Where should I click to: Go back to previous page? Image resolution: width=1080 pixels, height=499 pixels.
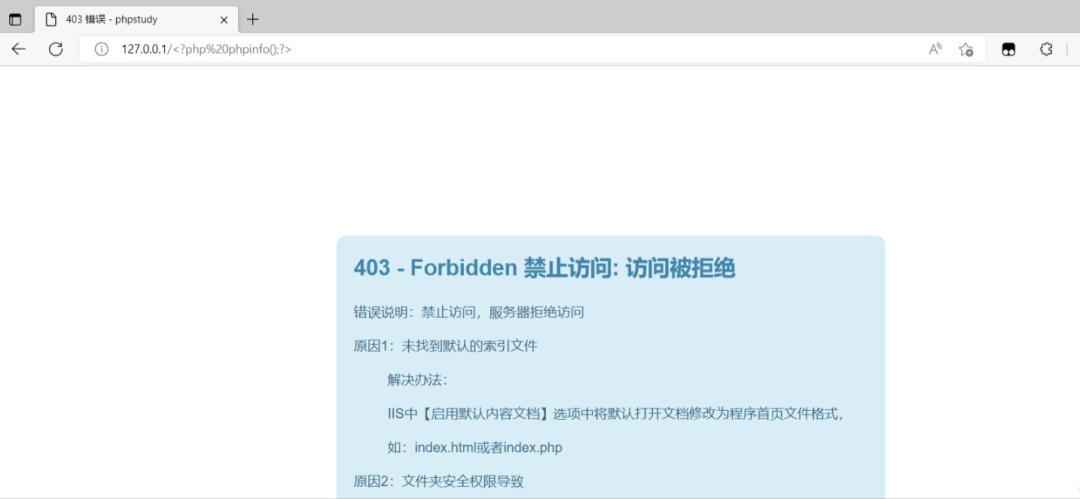click(19, 49)
